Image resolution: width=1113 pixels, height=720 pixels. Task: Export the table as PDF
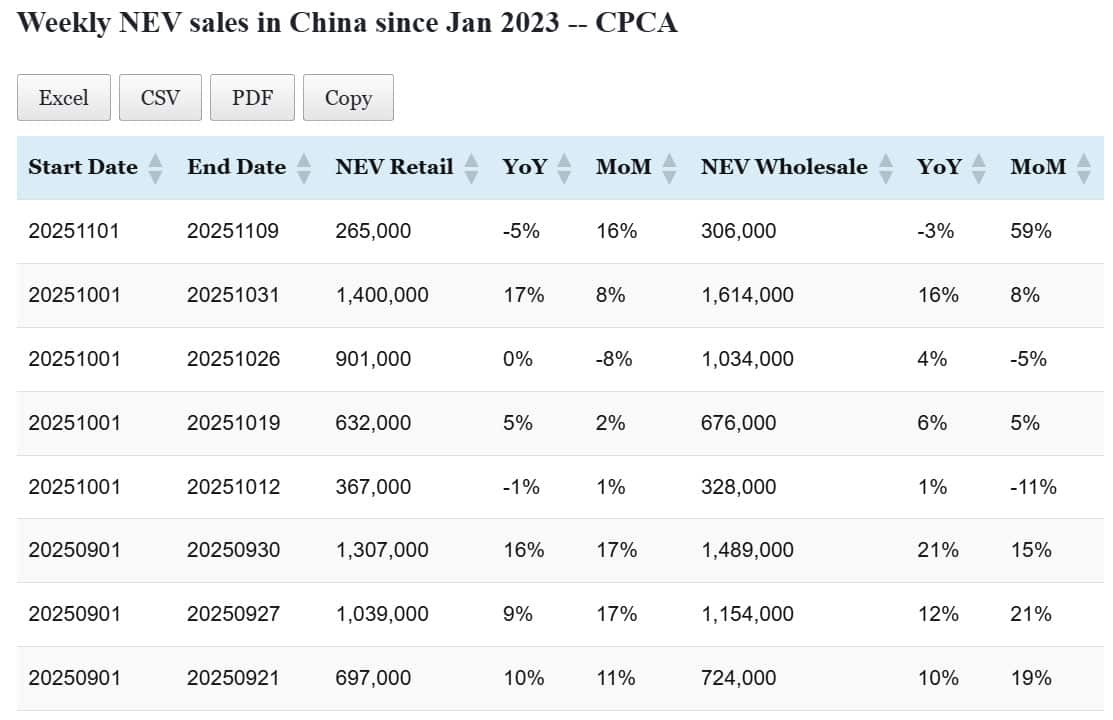coord(252,98)
